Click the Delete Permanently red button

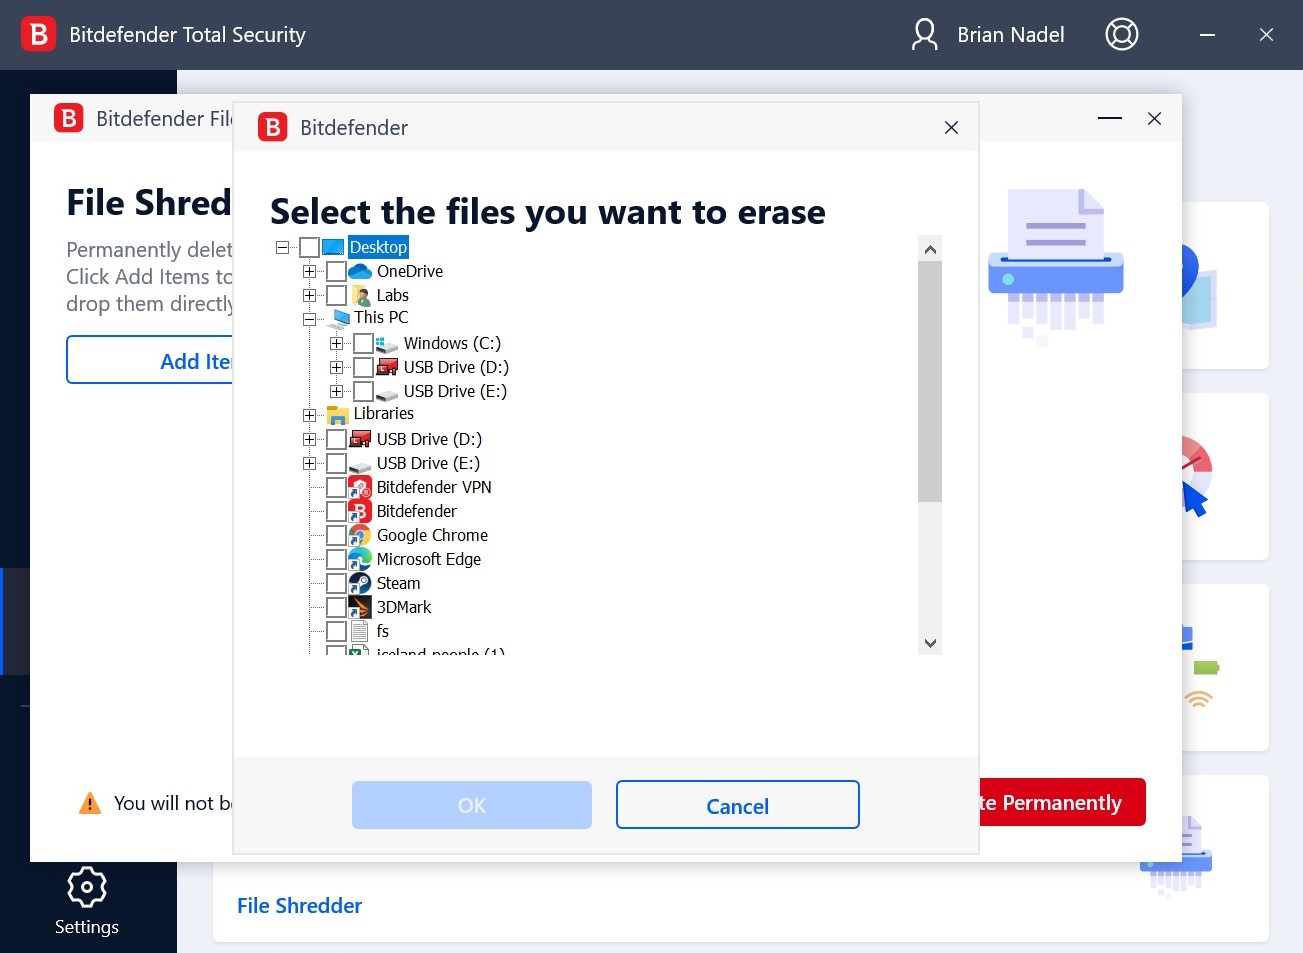point(1062,802)
